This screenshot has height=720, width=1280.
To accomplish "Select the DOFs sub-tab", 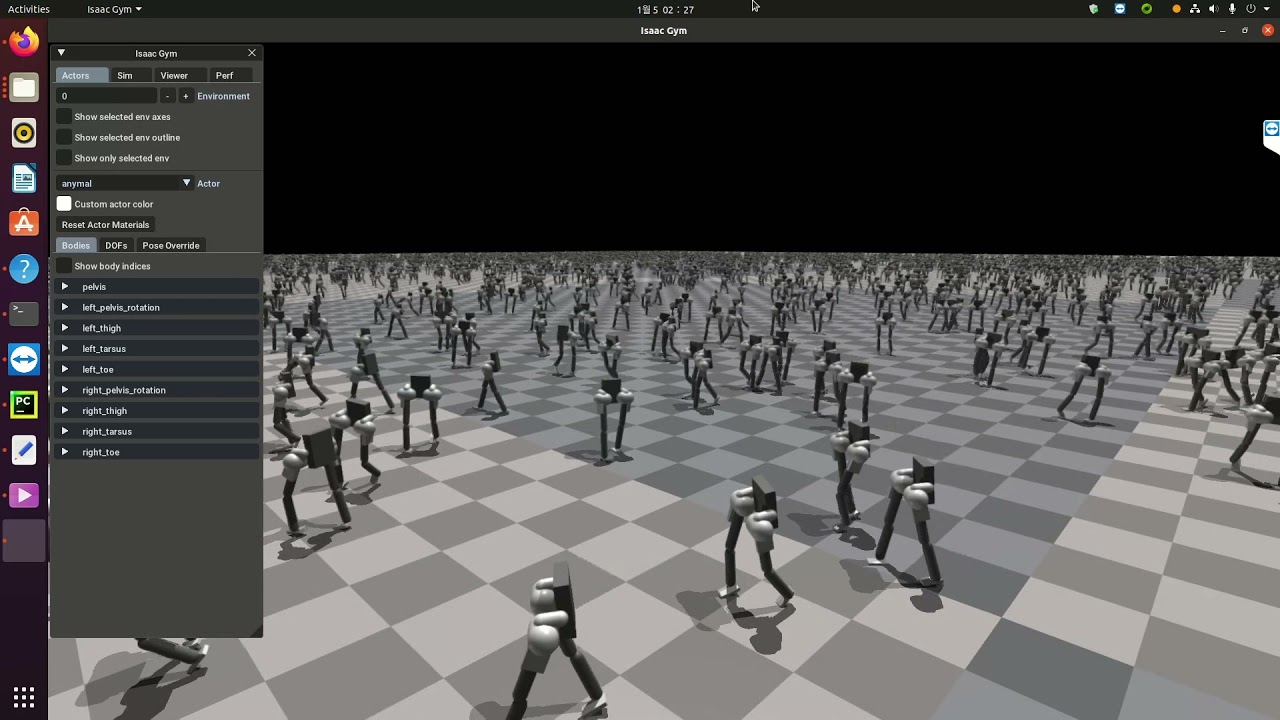I will pyautogui.click(x=116, y=245).
